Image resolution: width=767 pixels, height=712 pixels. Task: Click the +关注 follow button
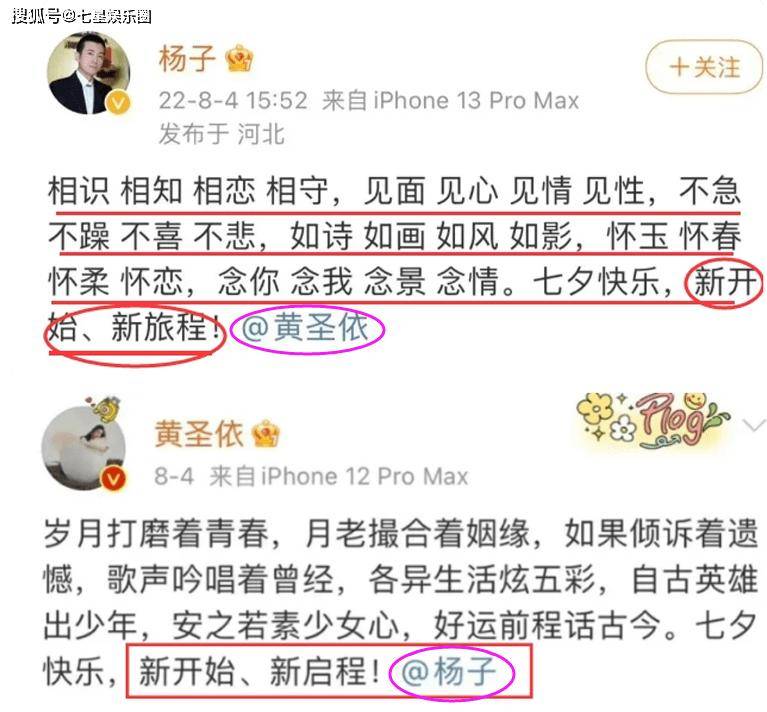point(704,67)
